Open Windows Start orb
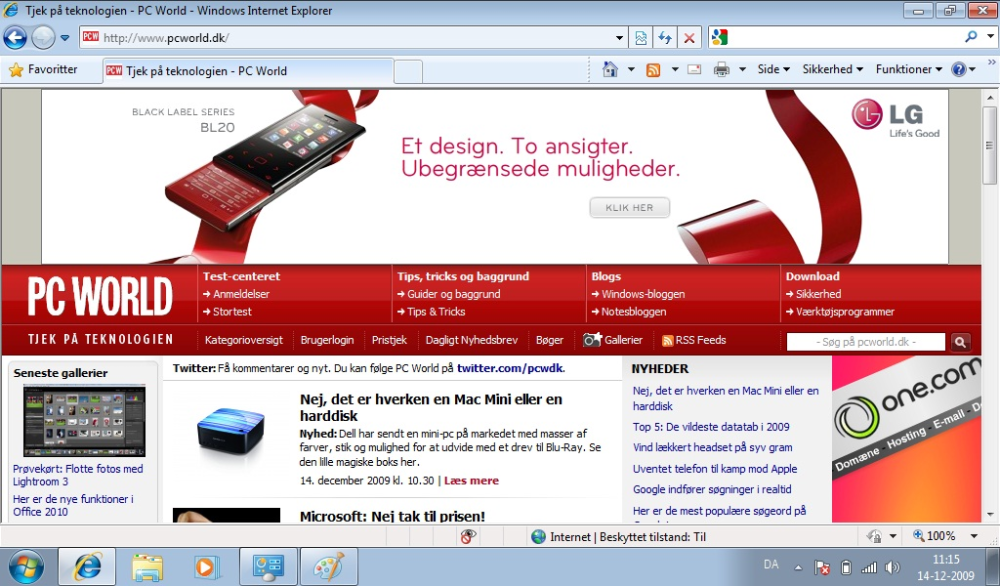1000x586 pixels. [26, 566]
